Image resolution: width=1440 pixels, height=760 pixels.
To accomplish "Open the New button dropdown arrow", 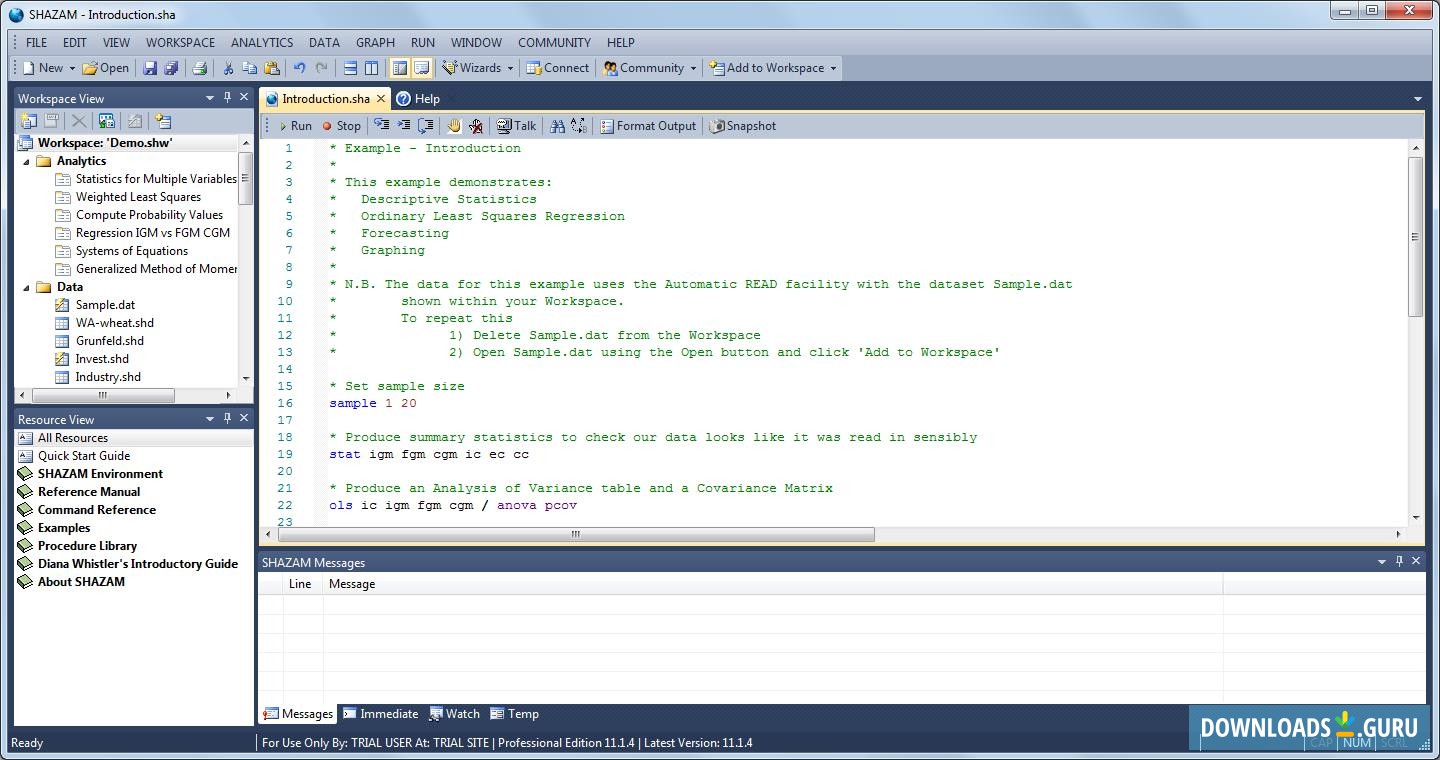I will (72, 68).
